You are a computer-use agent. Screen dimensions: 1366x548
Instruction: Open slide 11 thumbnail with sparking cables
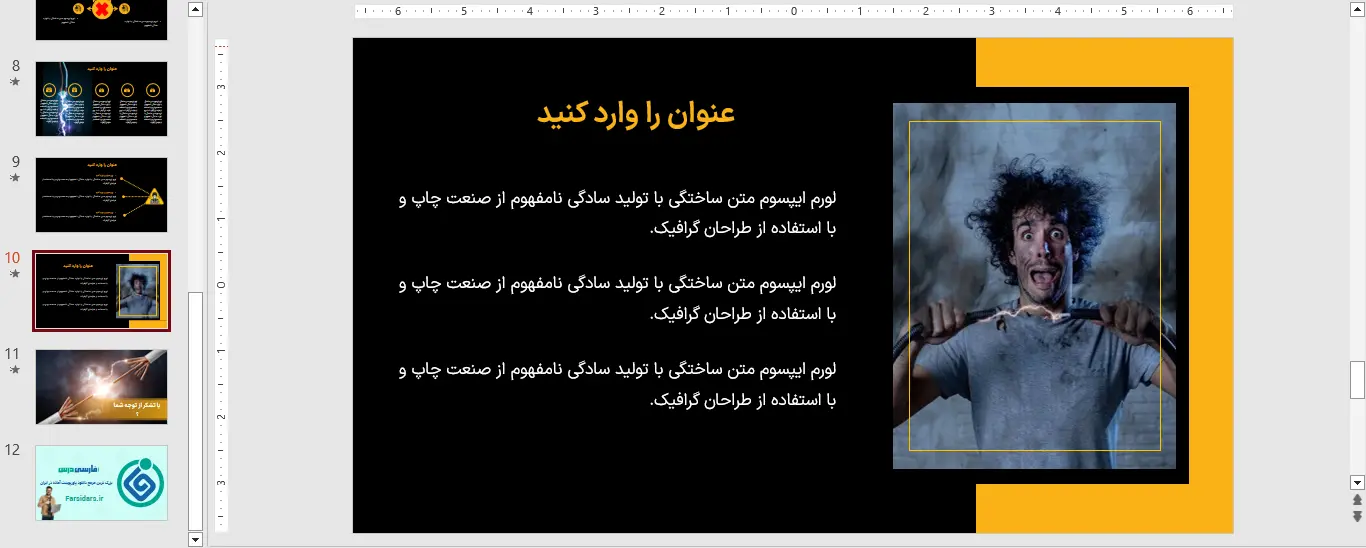[x=101, y=387]
